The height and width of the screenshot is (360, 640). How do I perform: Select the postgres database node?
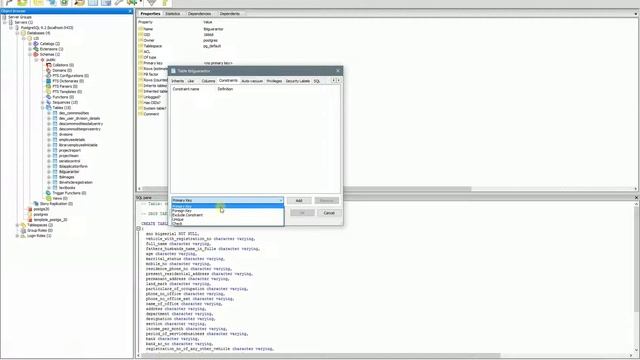point(40,214)
